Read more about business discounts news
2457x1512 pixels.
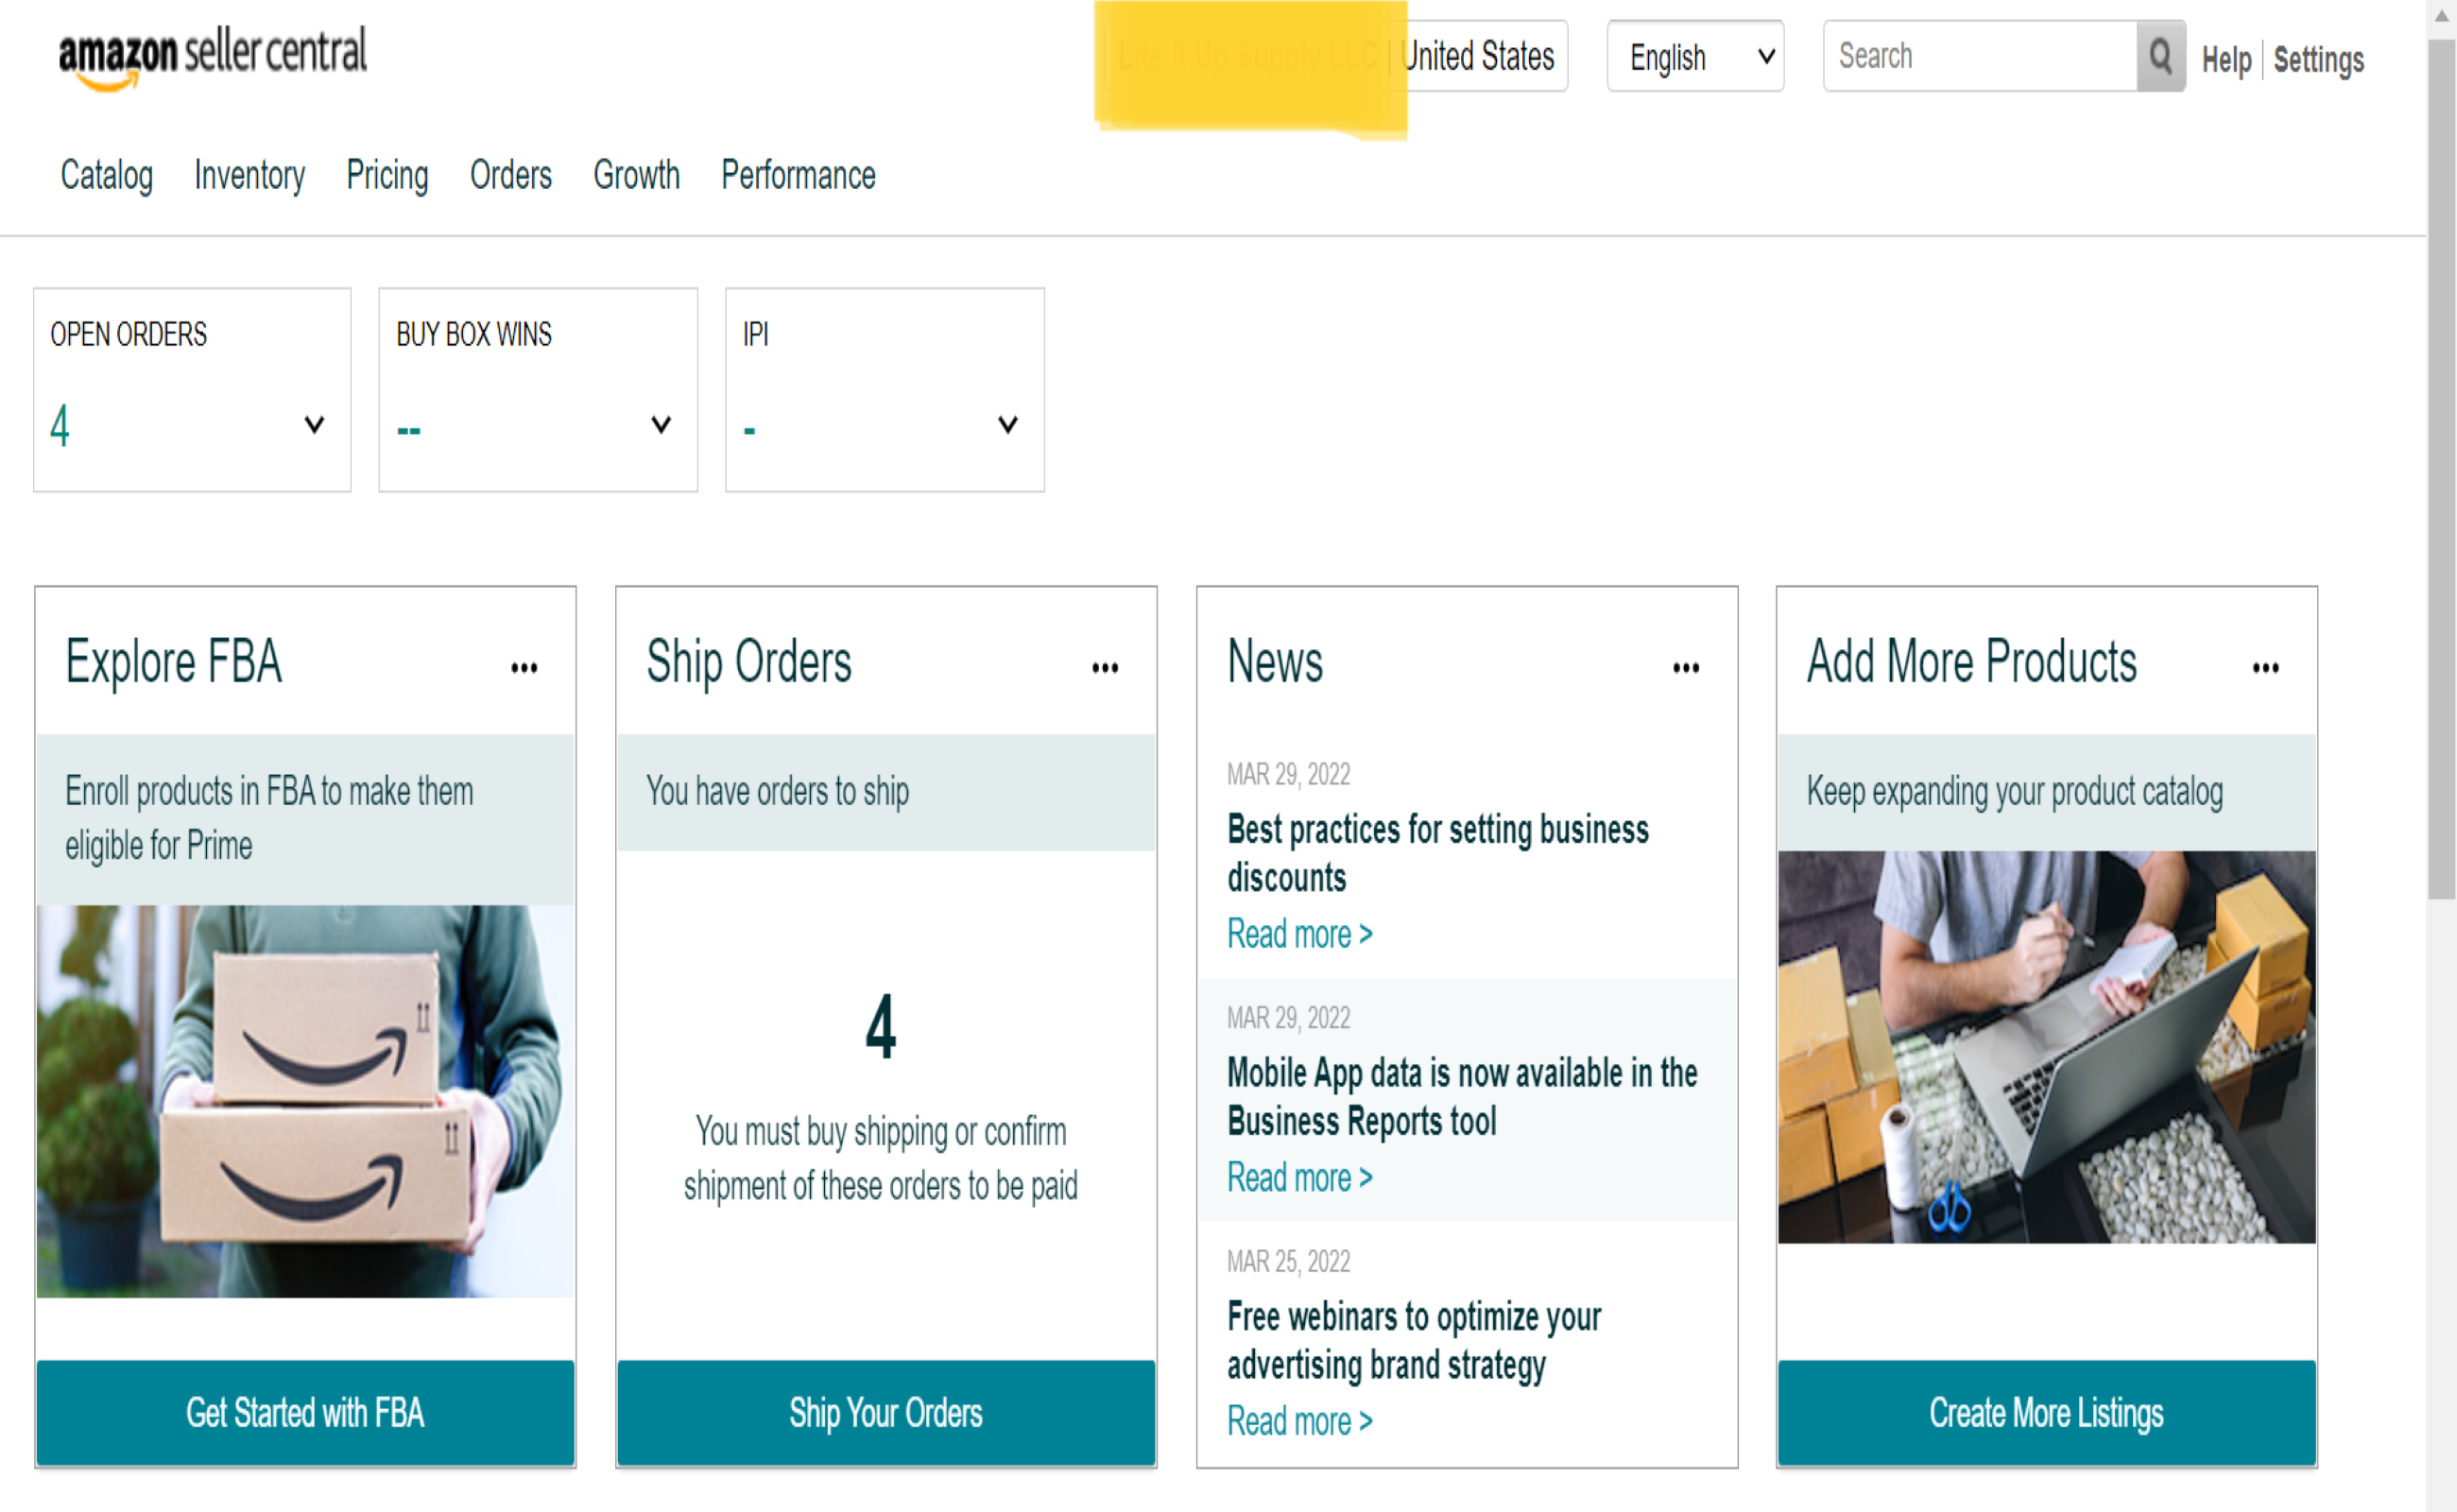tap(1299, 934)
